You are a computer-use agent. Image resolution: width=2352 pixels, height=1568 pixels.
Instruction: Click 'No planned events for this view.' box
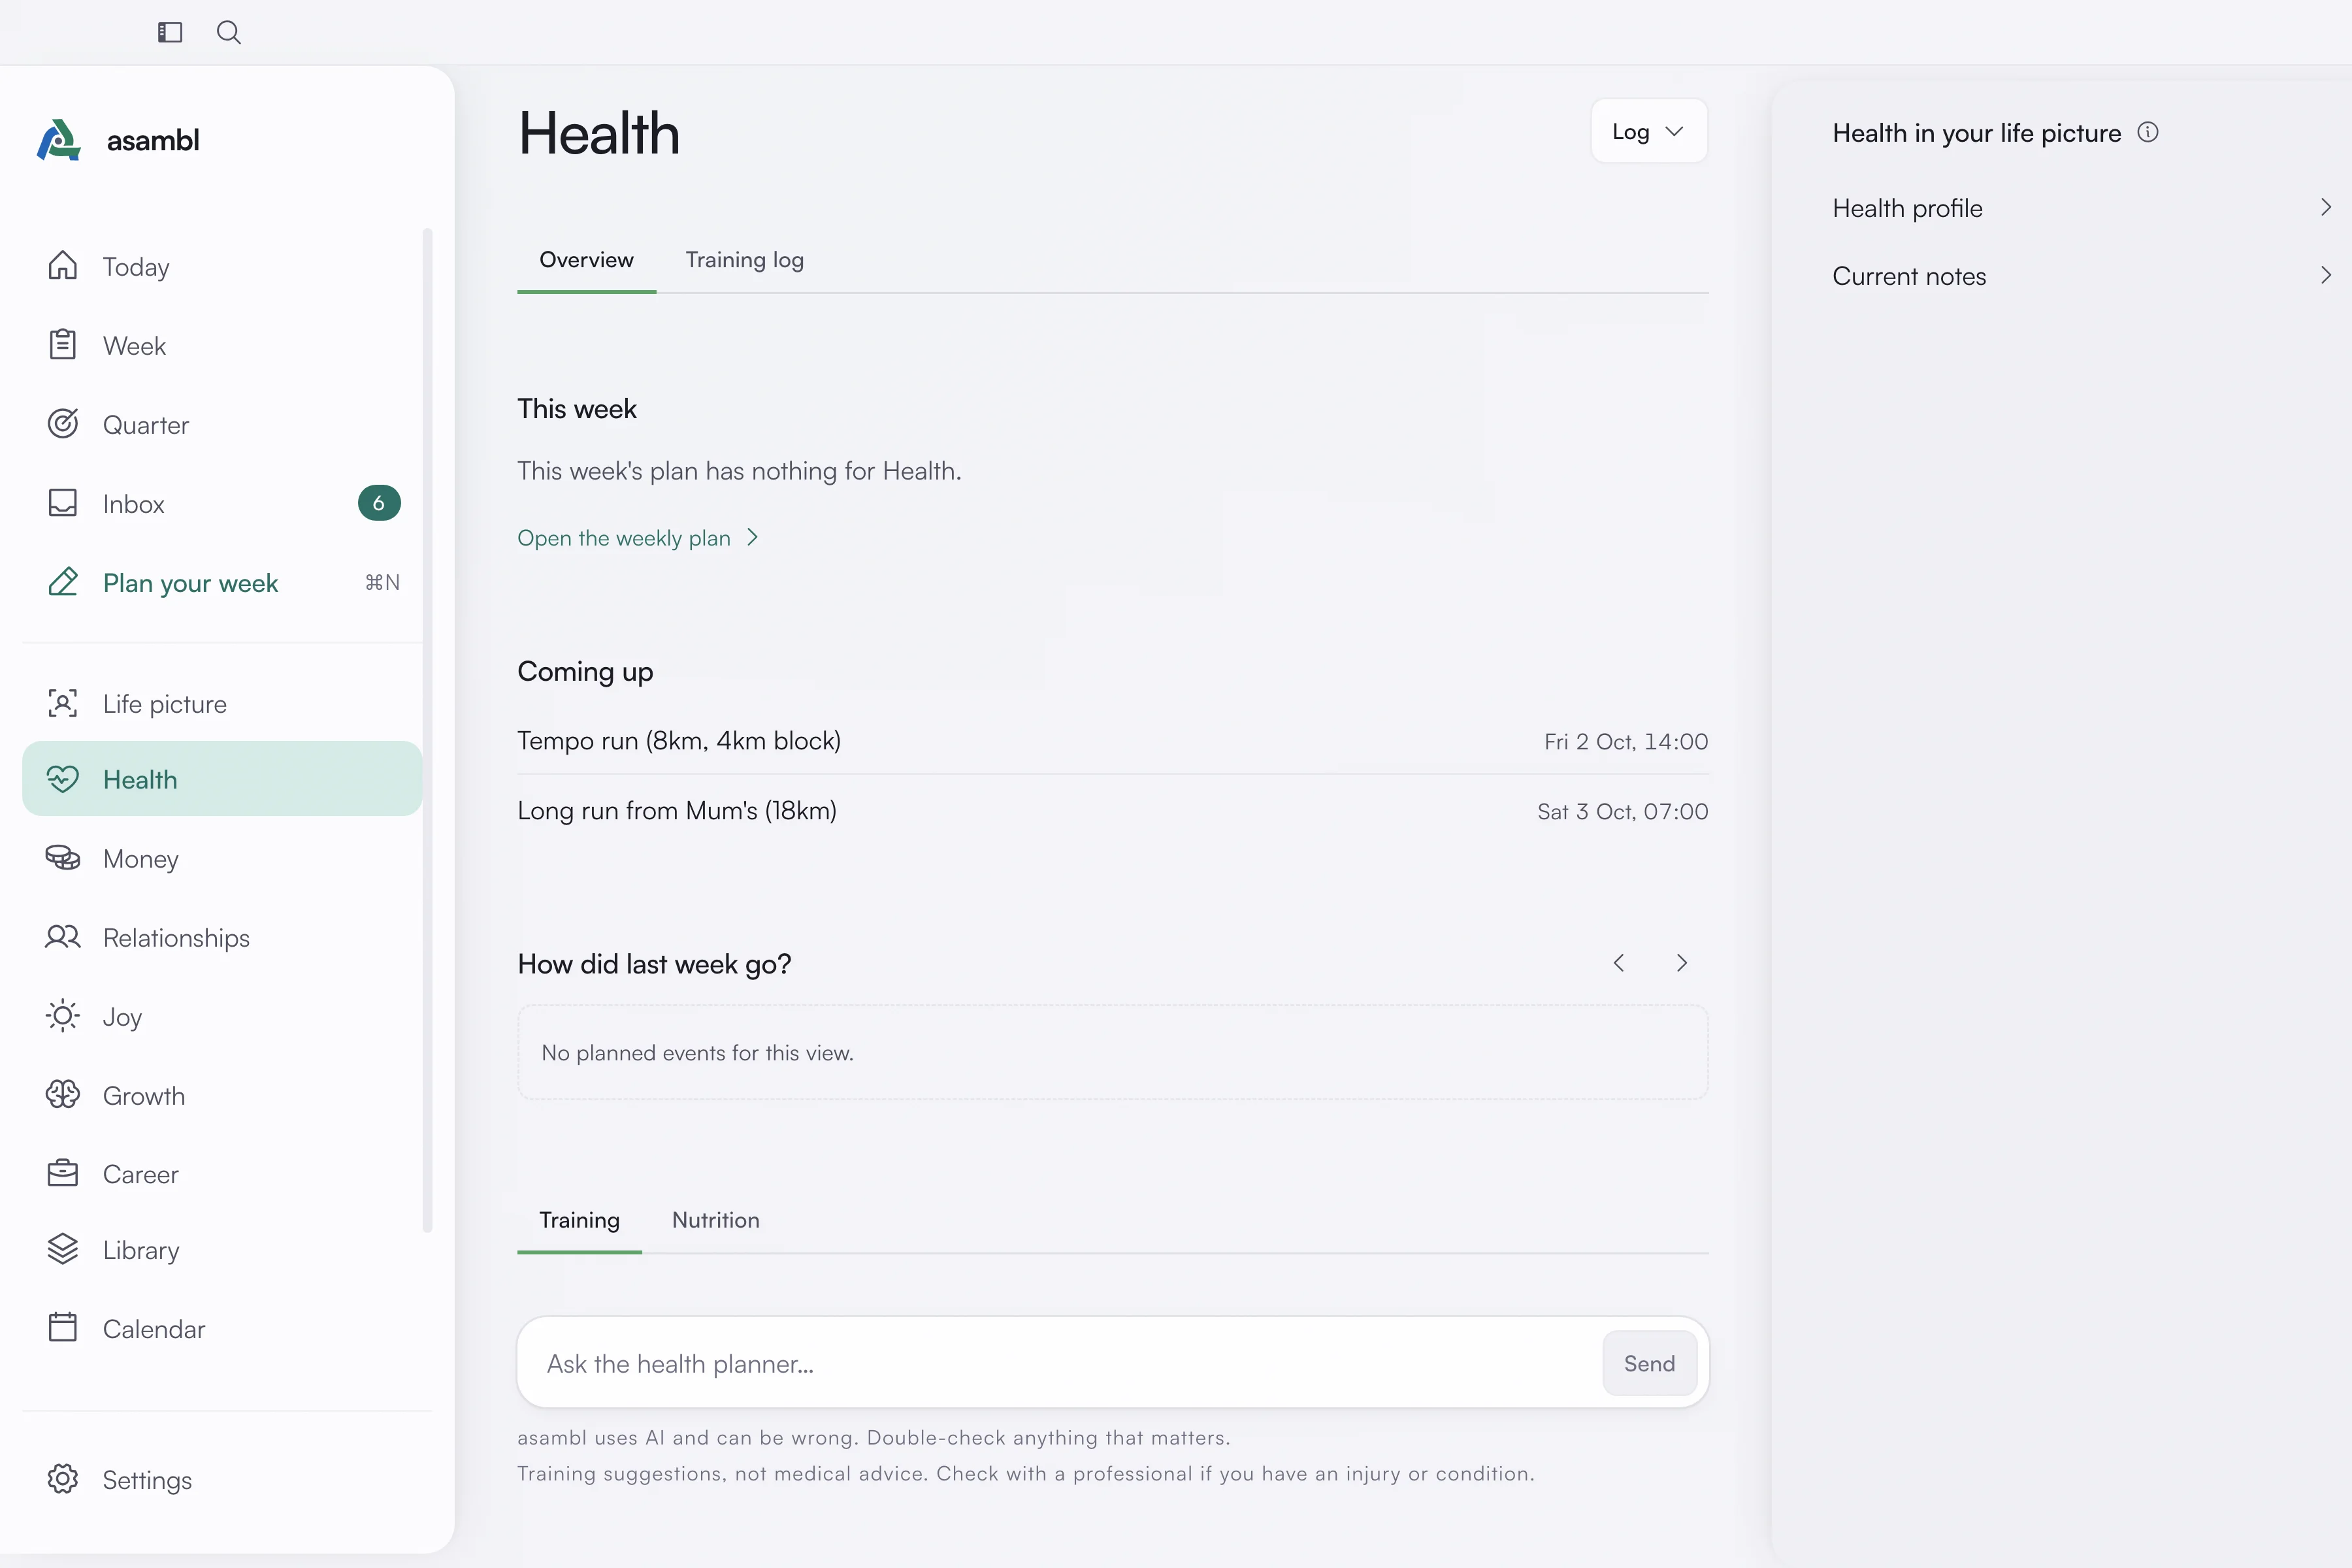coord(1113,1052)
